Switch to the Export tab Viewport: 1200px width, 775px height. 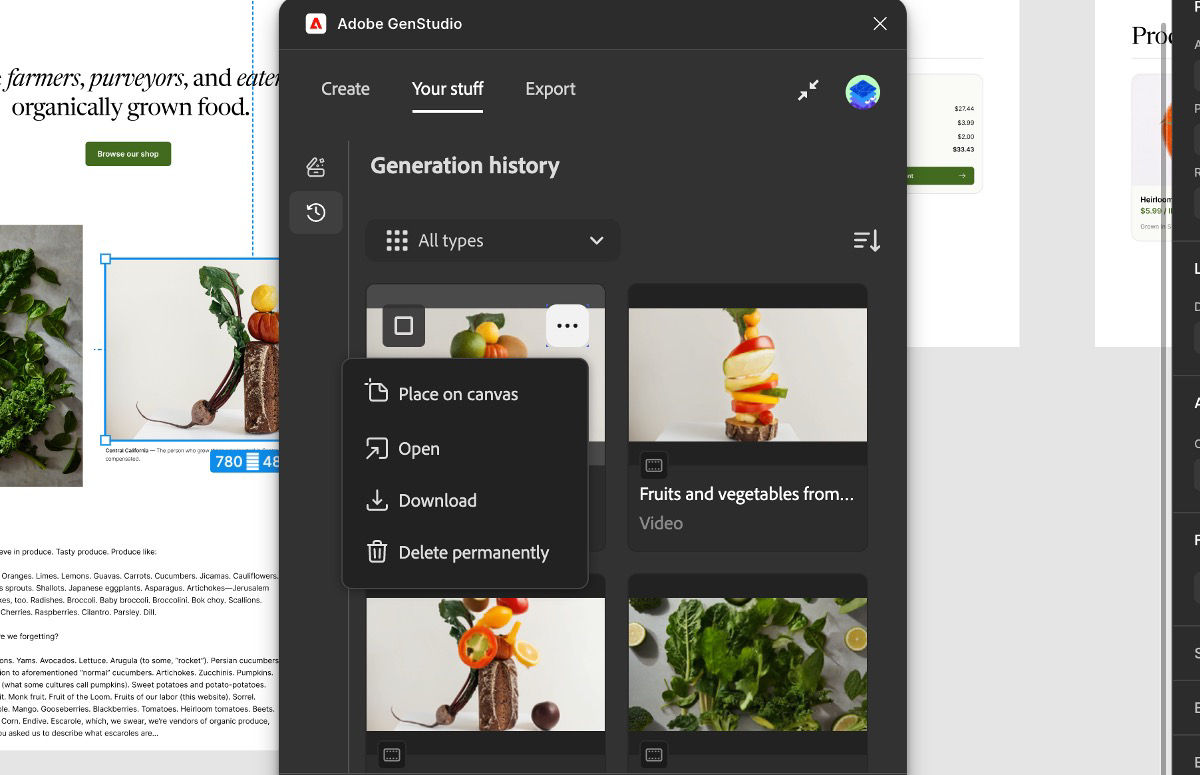[550, 89]
